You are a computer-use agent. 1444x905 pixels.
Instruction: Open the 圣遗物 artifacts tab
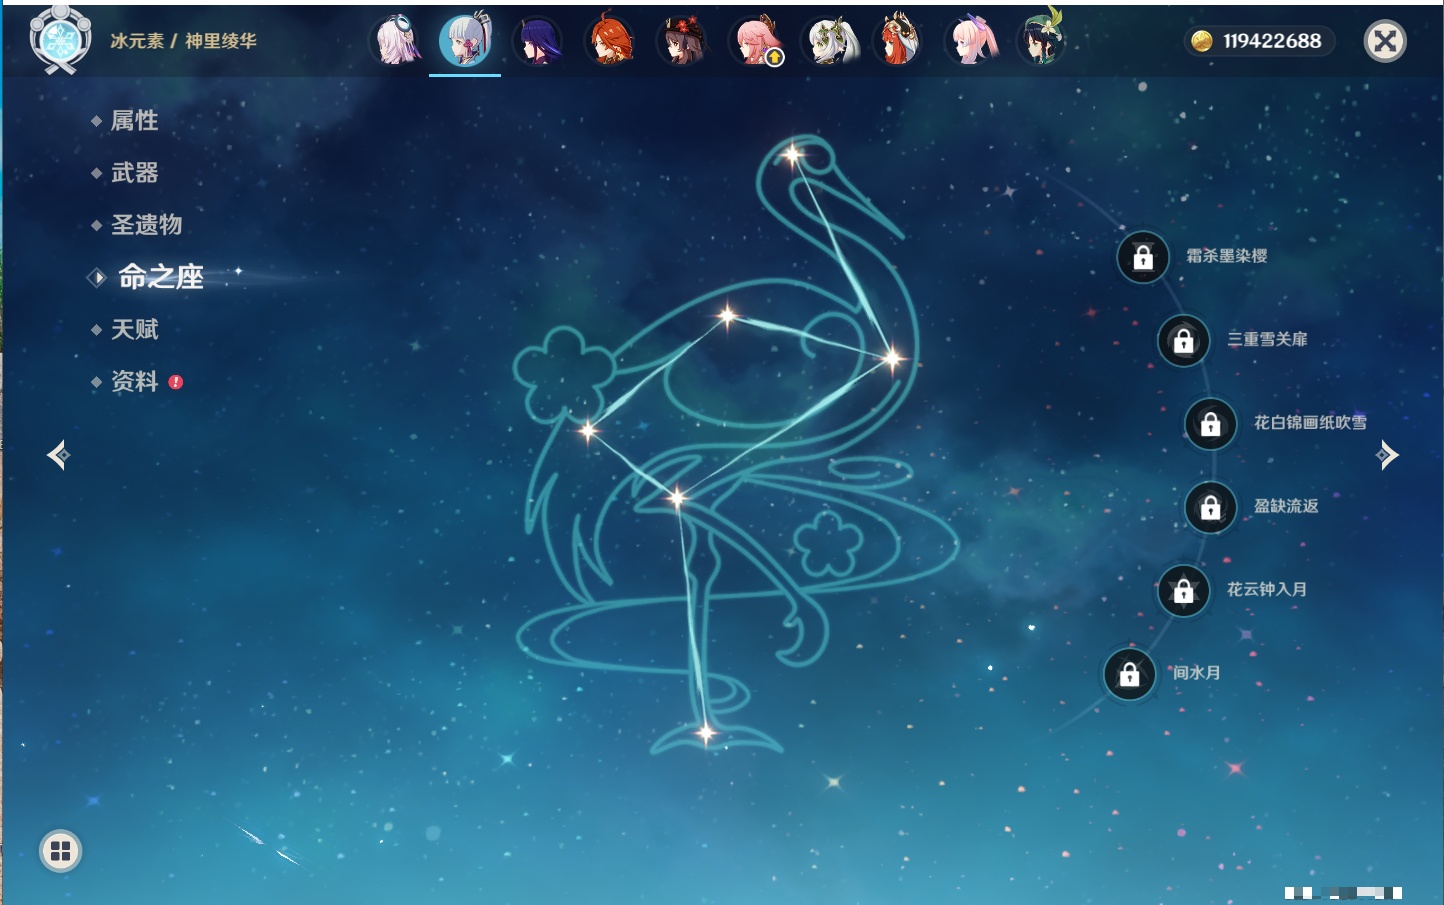click(146, 225)
